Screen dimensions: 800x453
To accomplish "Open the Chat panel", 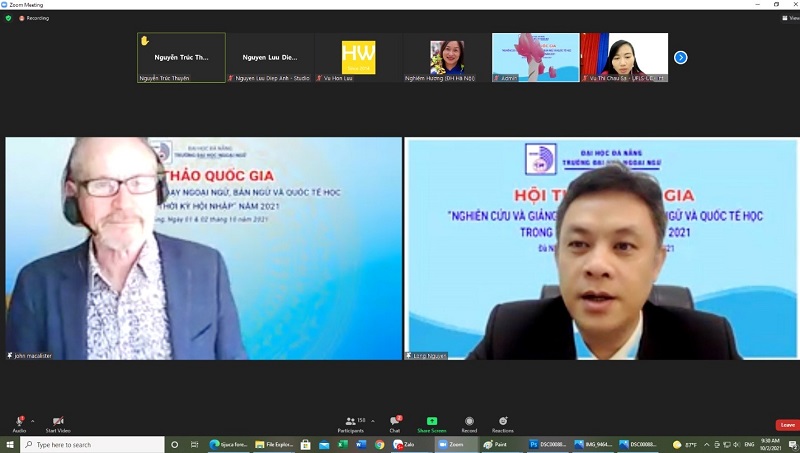I will (395, 422).
